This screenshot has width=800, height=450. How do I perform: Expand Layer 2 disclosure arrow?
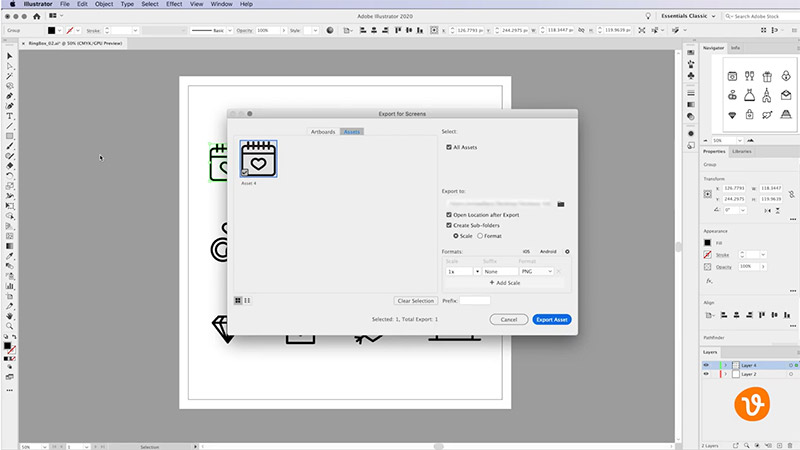(726, 374)
